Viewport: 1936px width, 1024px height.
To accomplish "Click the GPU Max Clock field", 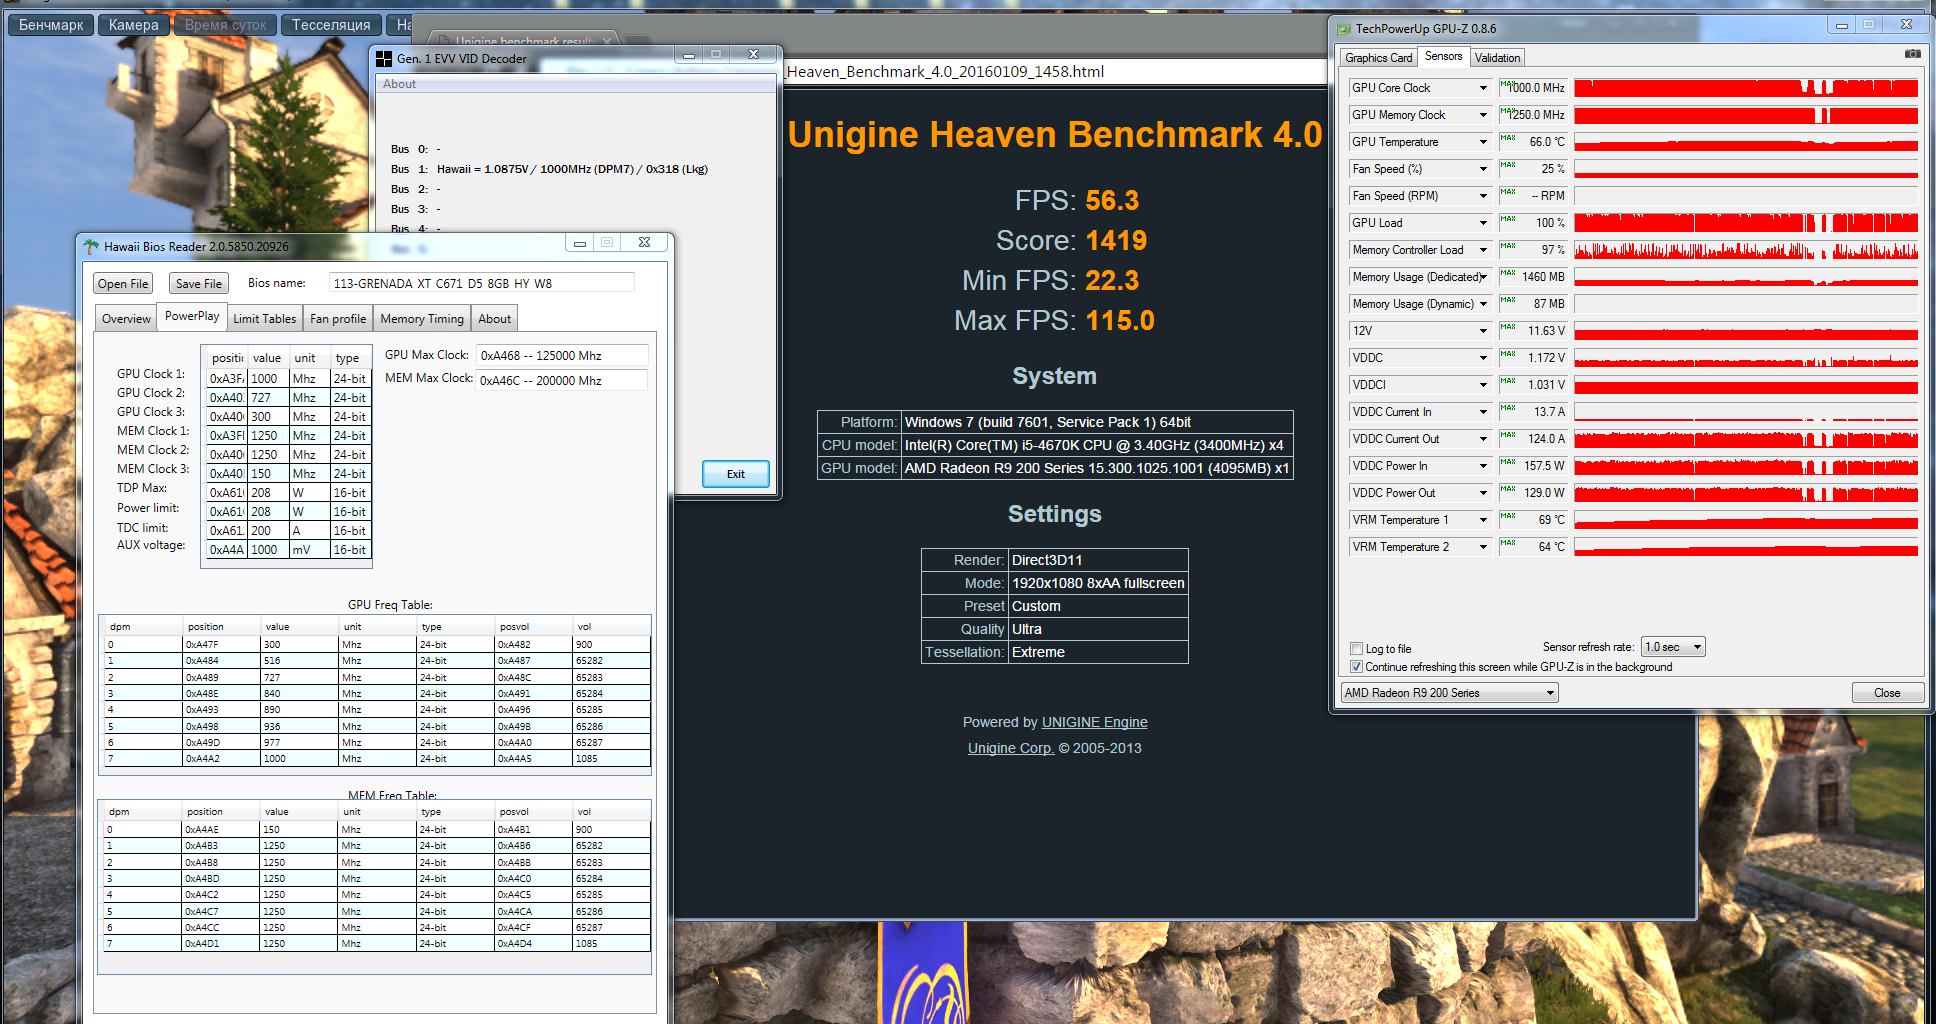I will click(x=562, y=356).
